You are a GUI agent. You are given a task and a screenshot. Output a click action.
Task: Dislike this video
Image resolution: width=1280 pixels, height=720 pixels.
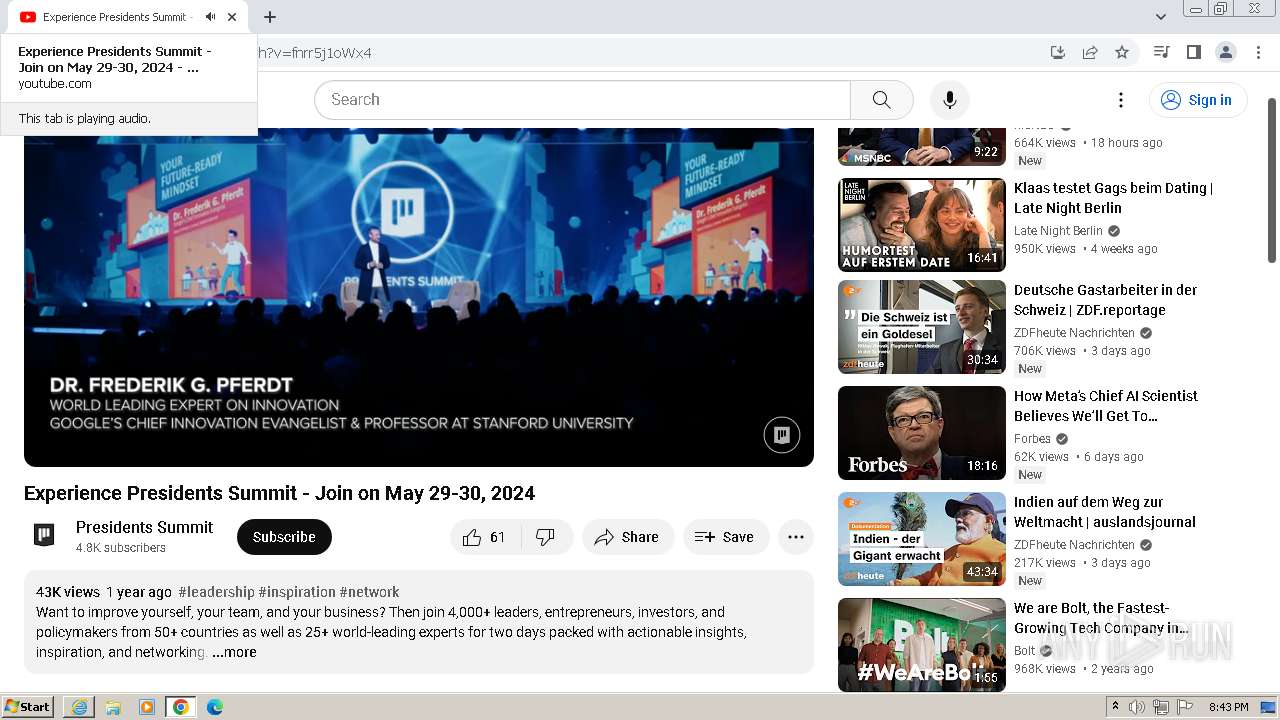pyautogui.click(x=546, y=537)
